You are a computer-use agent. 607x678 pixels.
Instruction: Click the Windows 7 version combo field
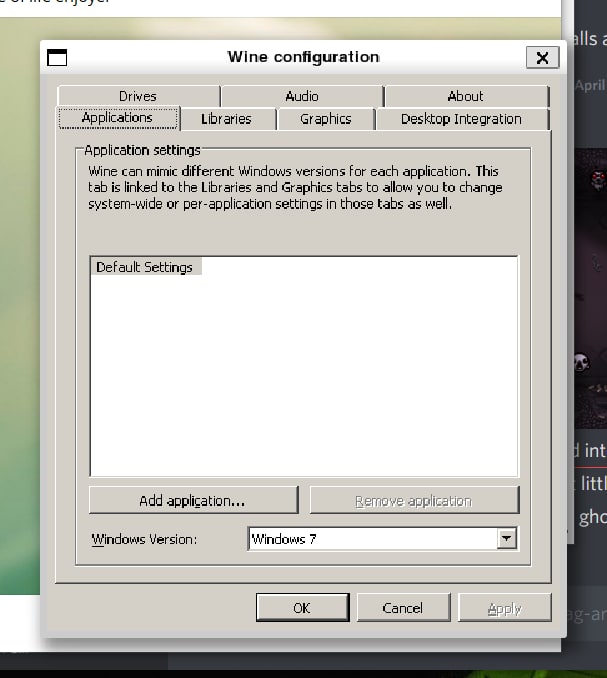[383, 539]
